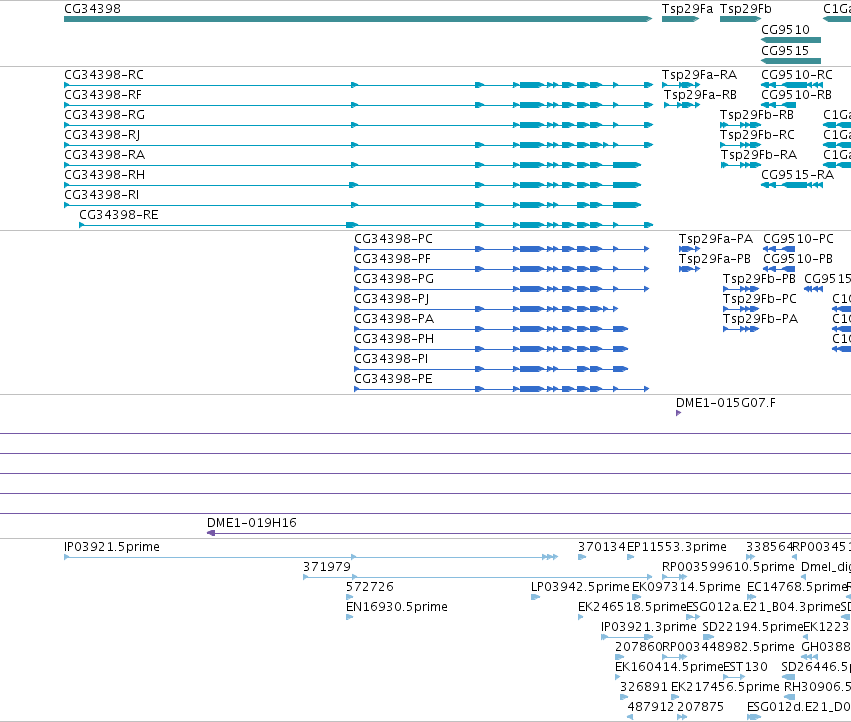
Task: Click the arrow marker under LP03942.5prime
Action: click(535, 597)
